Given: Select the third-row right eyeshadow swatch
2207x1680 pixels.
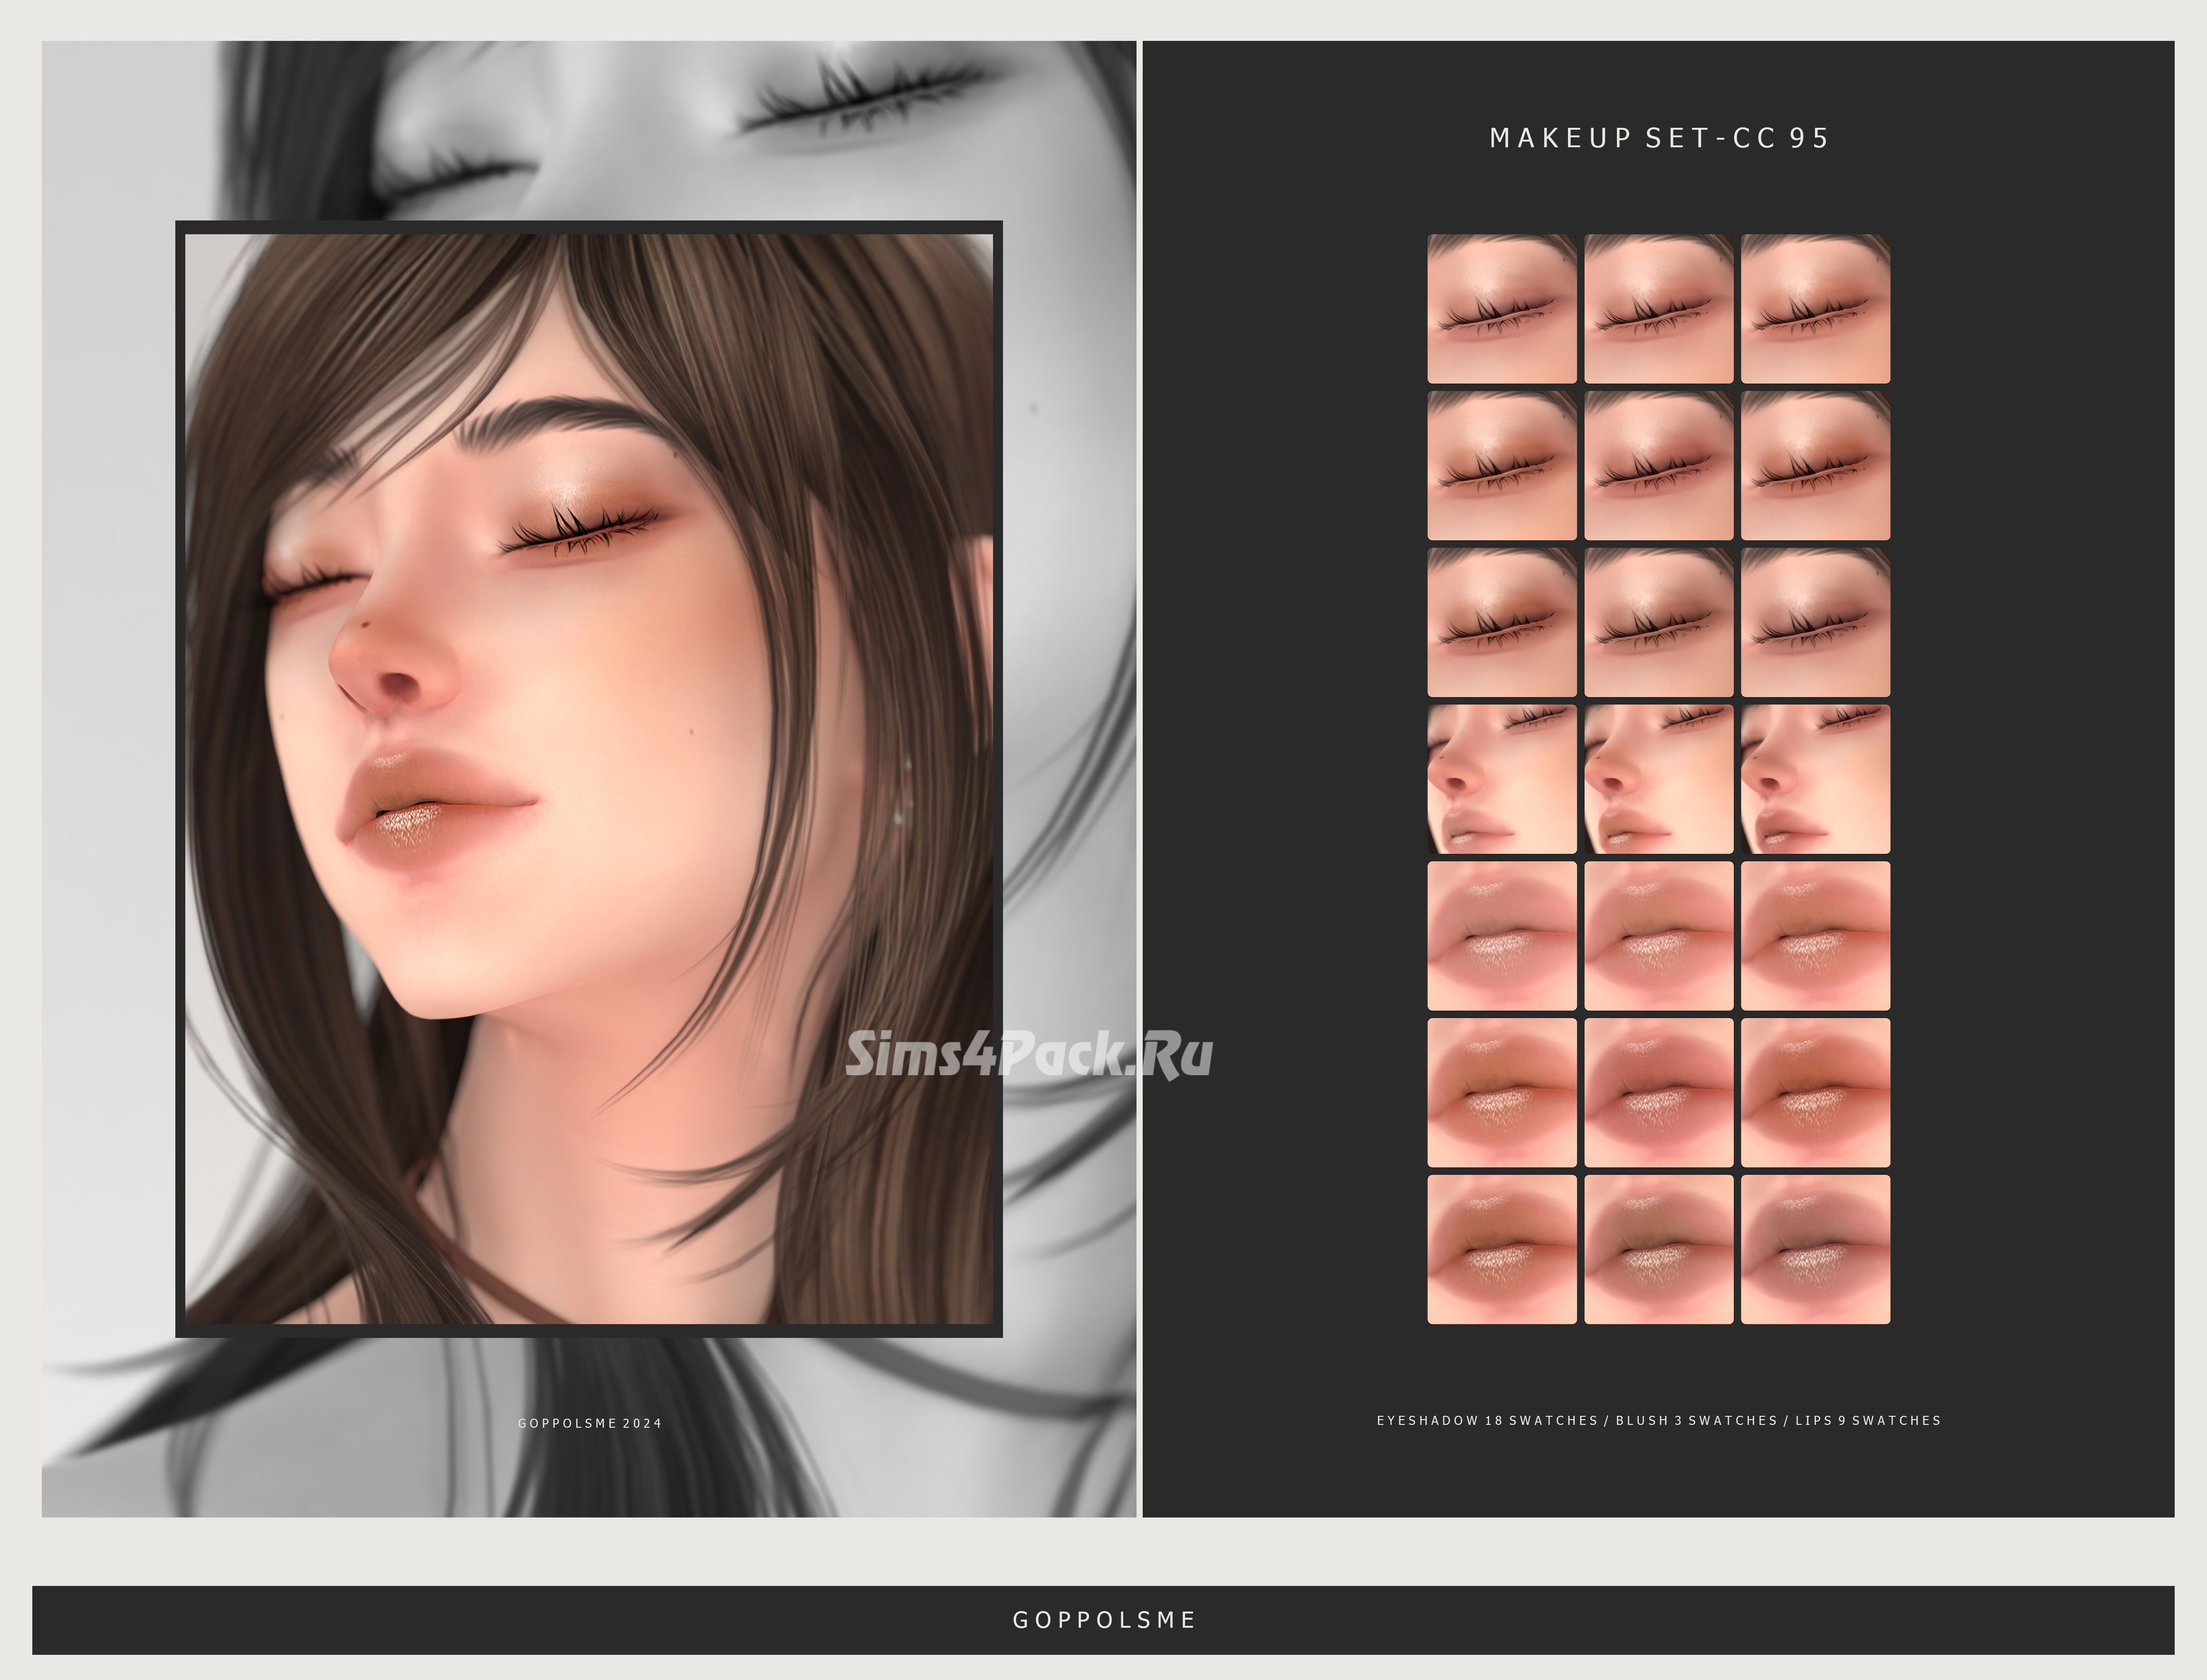Looking at the screenshot, I should tap(1815, 622).
